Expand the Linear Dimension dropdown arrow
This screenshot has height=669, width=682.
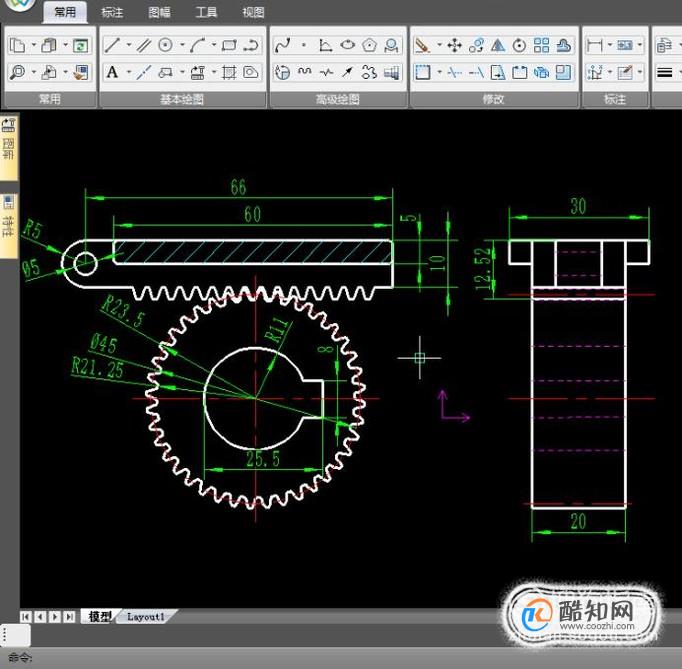pyautogui.click(x=610, y=44)
